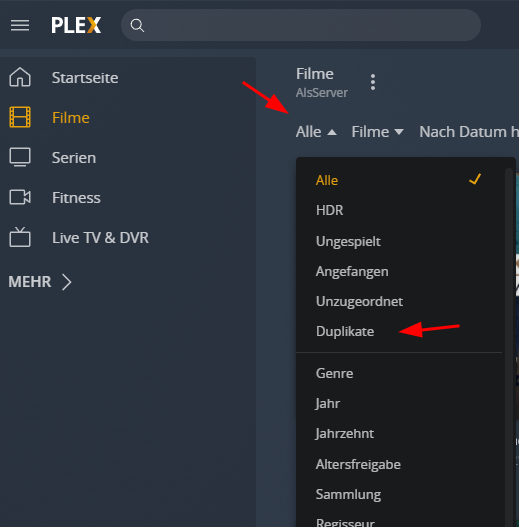Choose HDR from the filter list
Screen dimensions: 519x527
[x=329, y=210]
